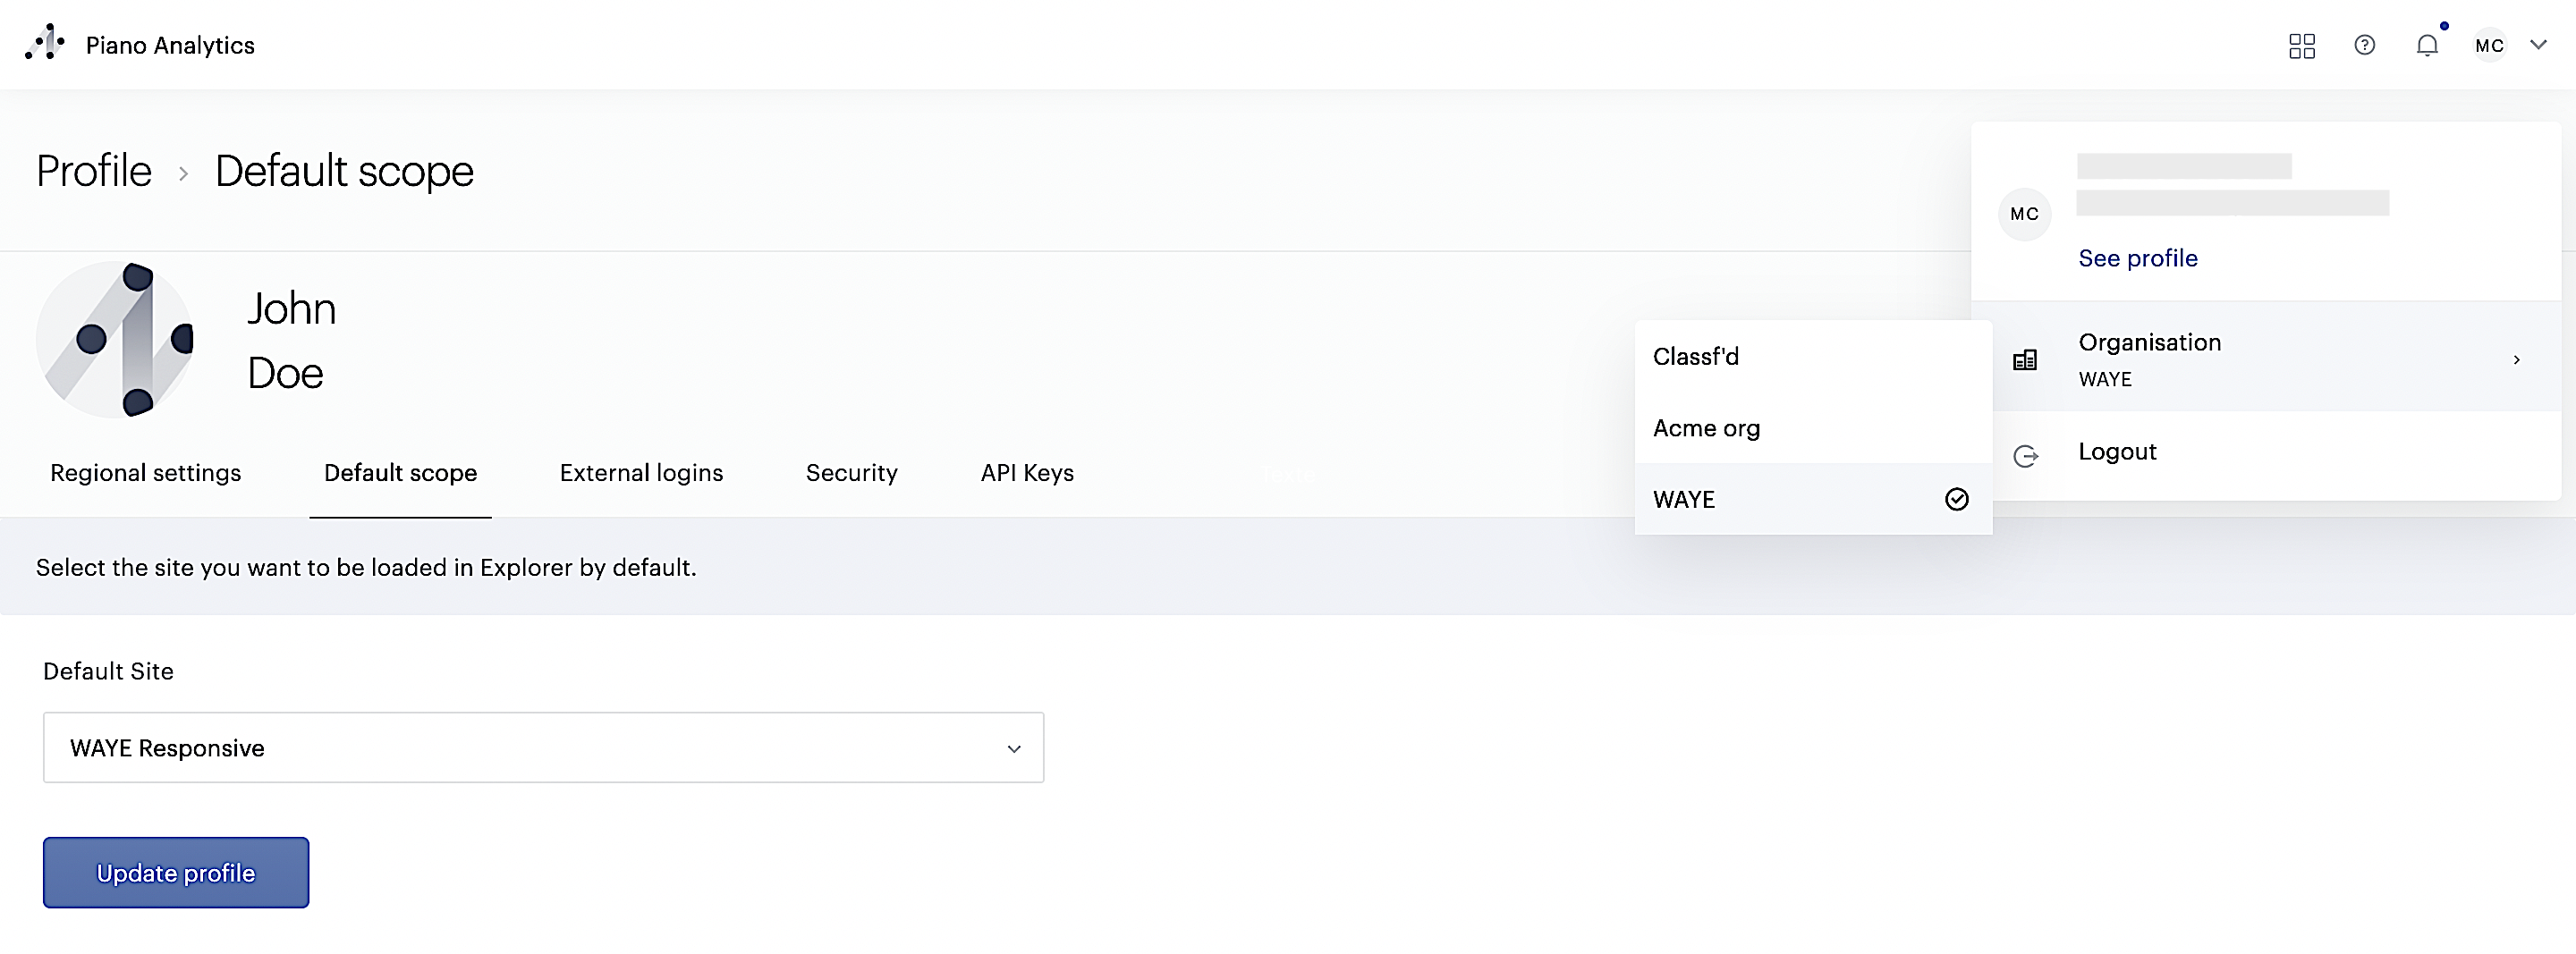
Task: Open the help question mark icon
Action: tap(2364, 45)
